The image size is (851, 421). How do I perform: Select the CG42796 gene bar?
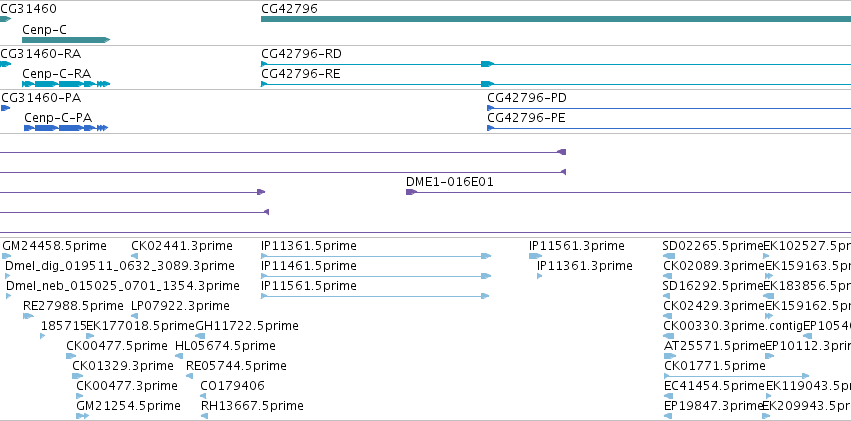coord(556,19)
